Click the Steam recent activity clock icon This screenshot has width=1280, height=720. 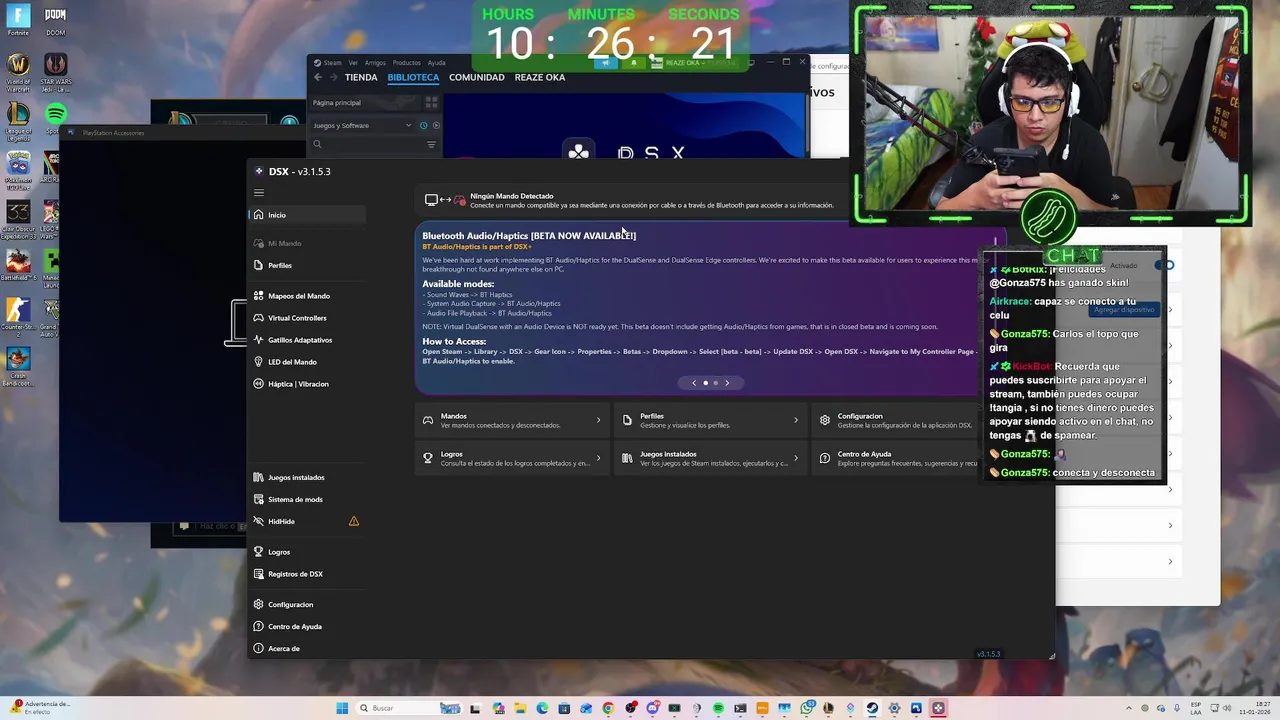click(x=424, y=126)
